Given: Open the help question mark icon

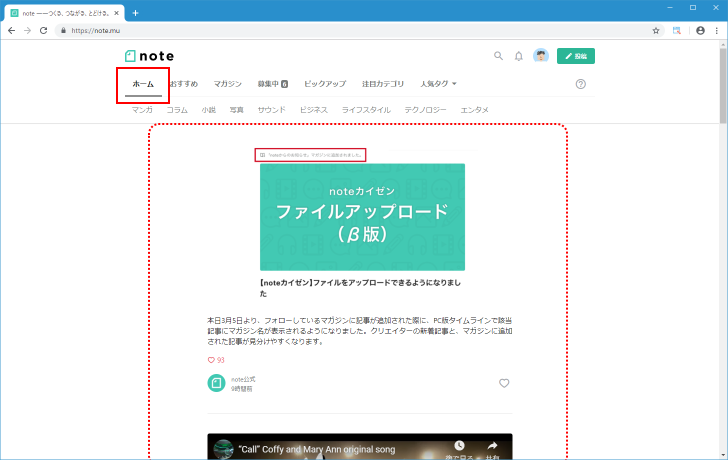Looking at the screenshot, I should click(580, 84).
